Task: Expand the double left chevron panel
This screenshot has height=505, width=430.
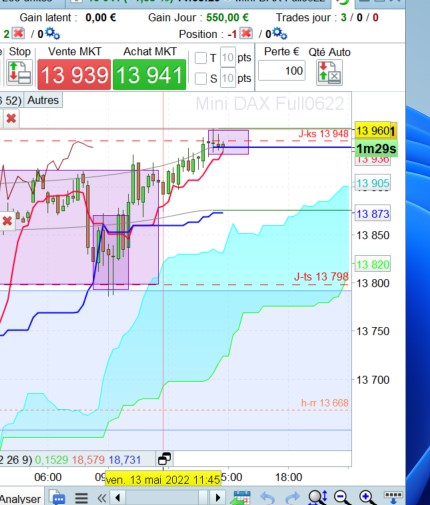Action: (x=101, y=498)
